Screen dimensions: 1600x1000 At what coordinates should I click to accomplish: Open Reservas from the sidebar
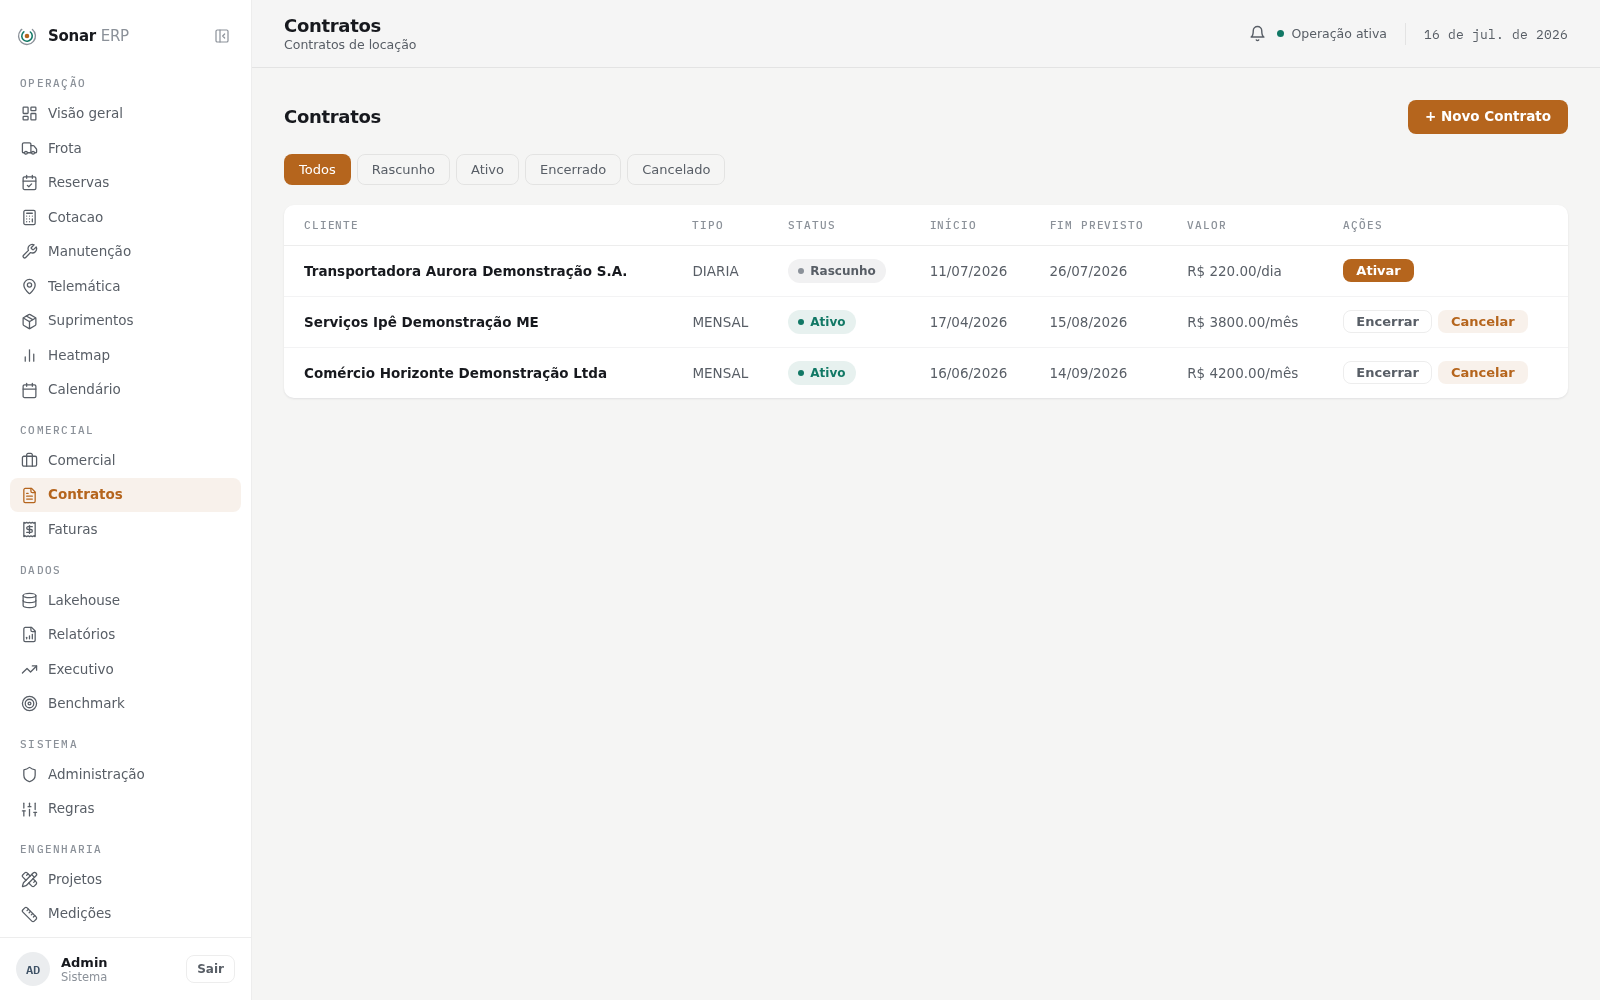coord(125,182)
